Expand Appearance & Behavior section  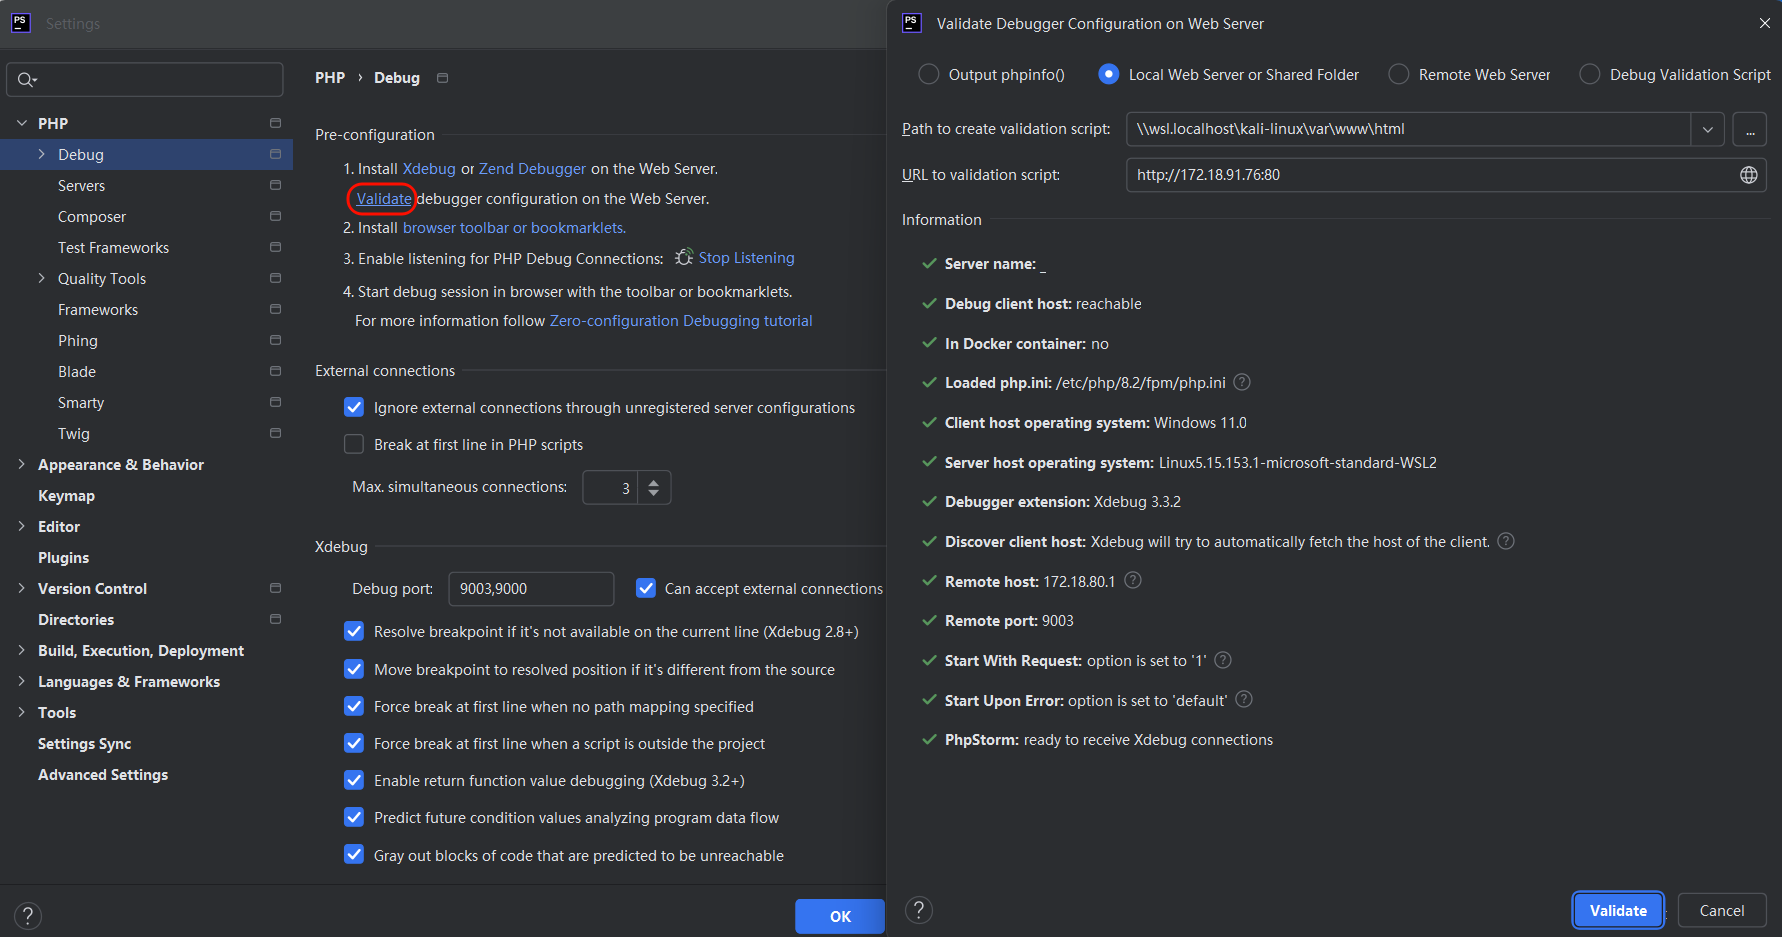pyautogui.click(x=22, y=464)
